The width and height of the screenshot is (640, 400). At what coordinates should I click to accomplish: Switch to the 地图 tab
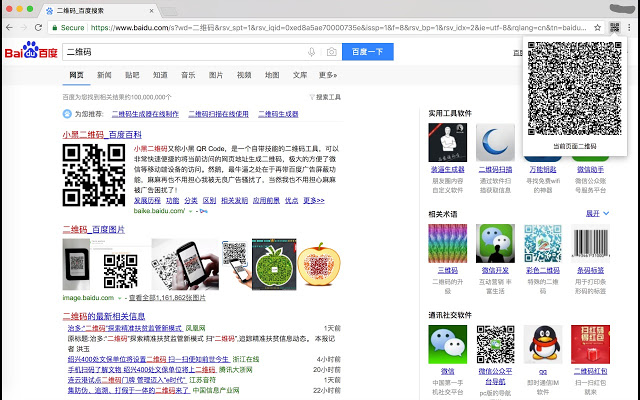tap(272, 75)
